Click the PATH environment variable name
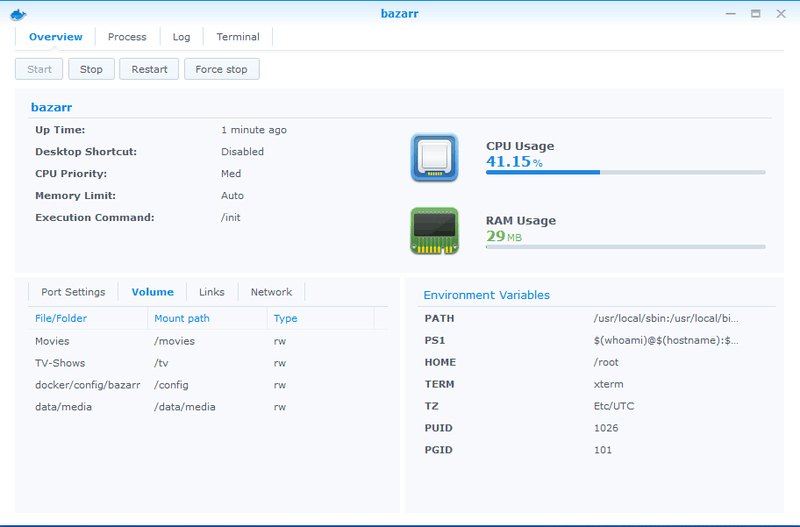The width and height of the screenshot is (800, 527). pos(439,318)
